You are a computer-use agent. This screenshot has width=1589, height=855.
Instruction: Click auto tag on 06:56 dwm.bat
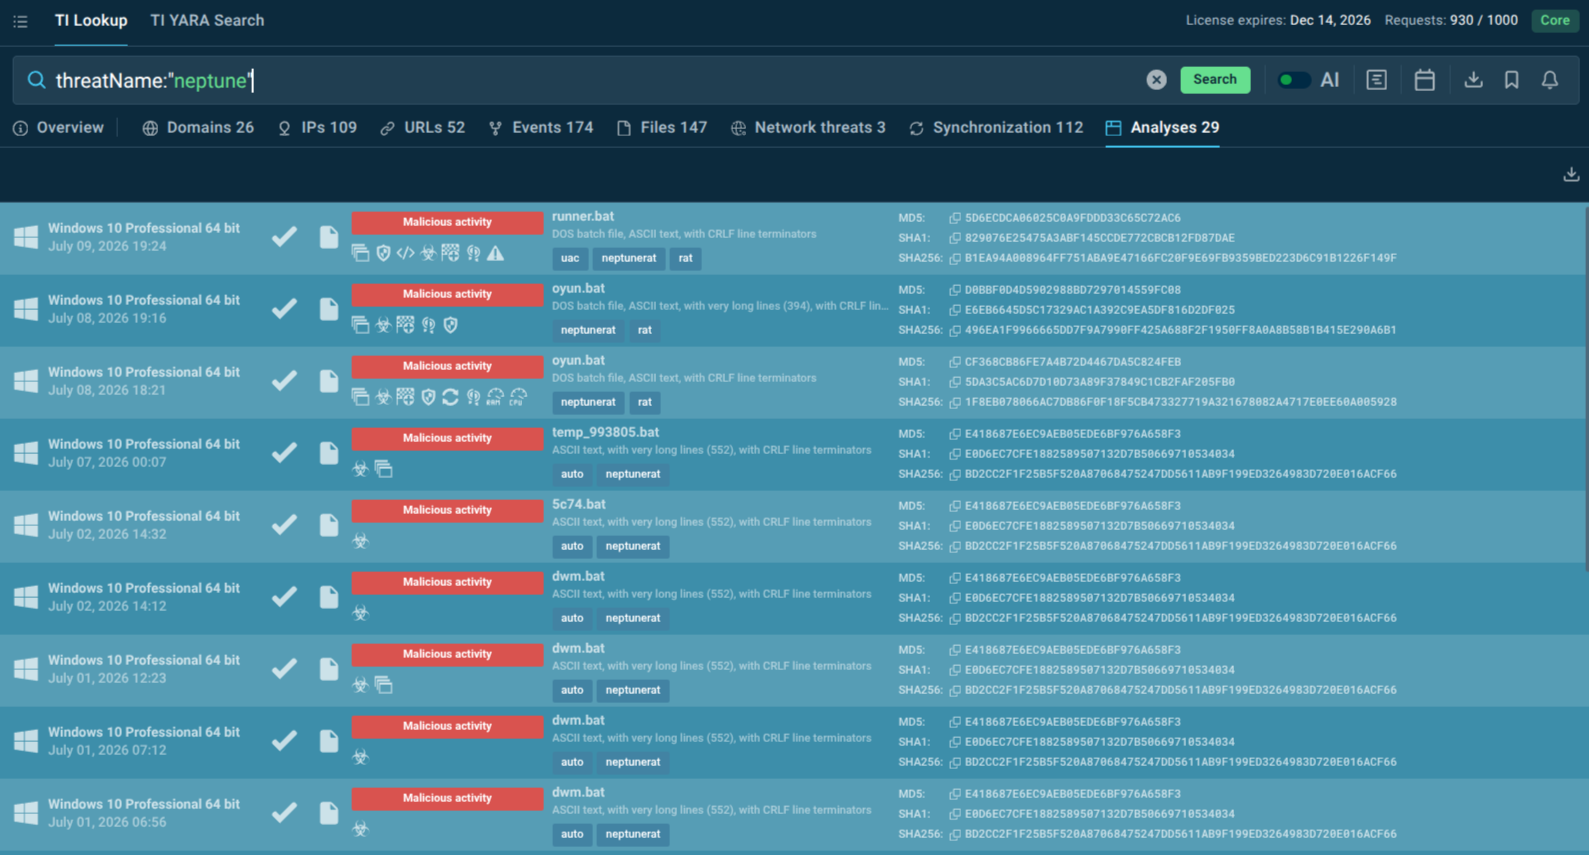(x=572, y=834)
